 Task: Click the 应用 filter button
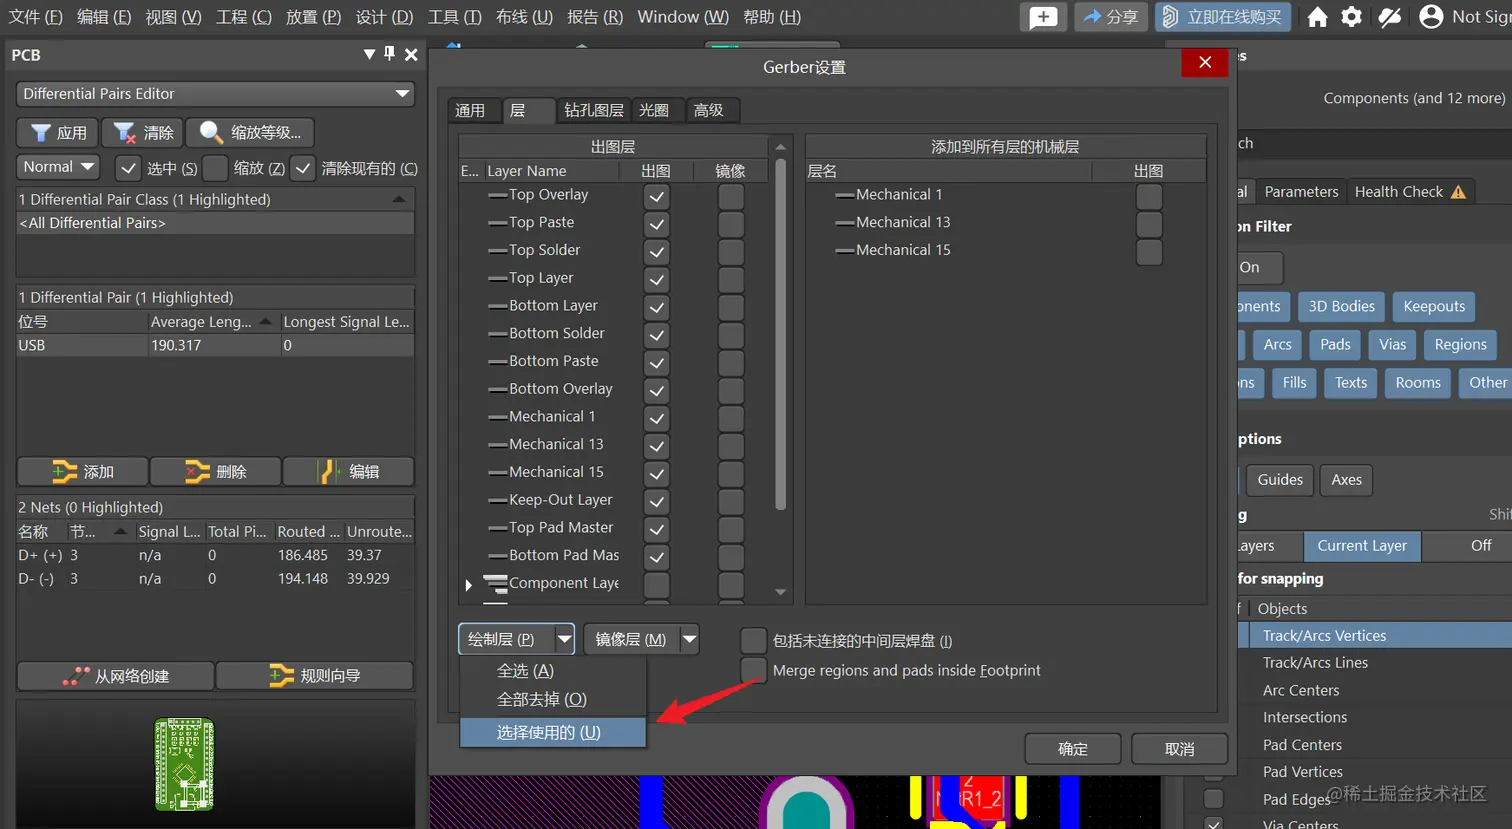(58, 132)
